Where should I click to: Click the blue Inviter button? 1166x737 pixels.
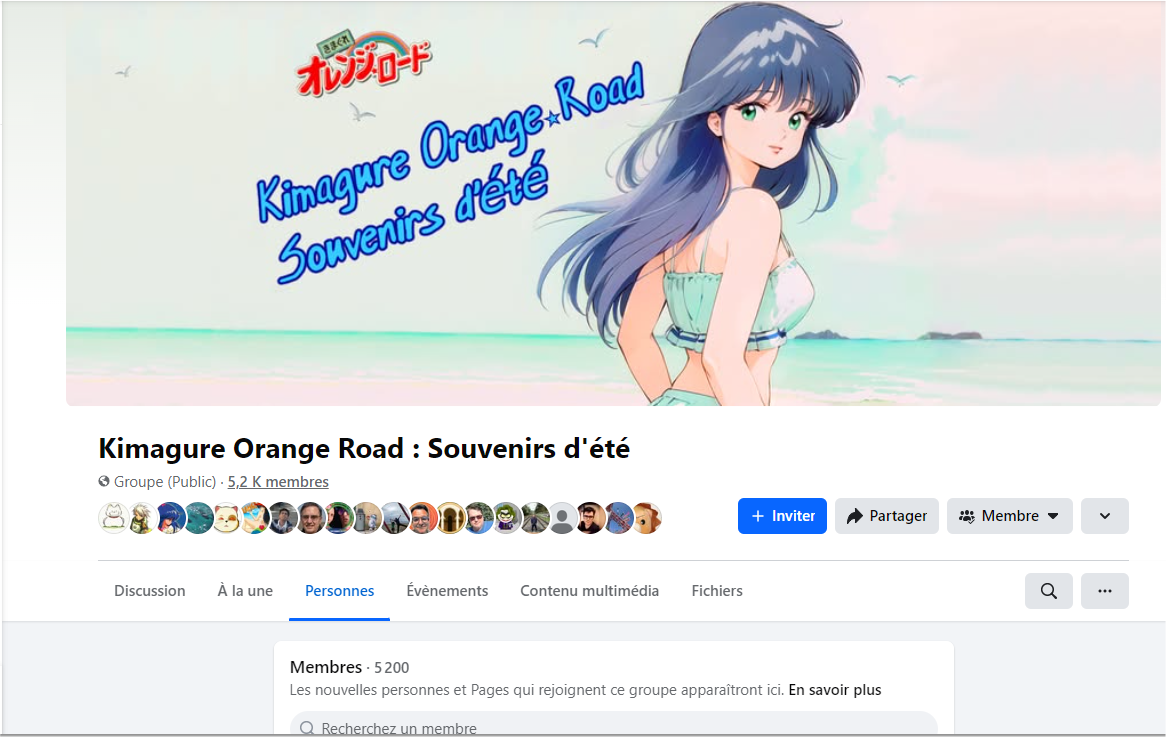[782, 516]
